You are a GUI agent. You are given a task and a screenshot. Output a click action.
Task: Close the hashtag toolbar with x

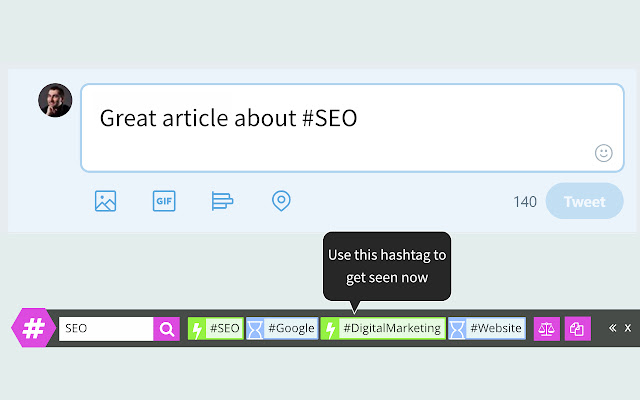coord(628,328)
